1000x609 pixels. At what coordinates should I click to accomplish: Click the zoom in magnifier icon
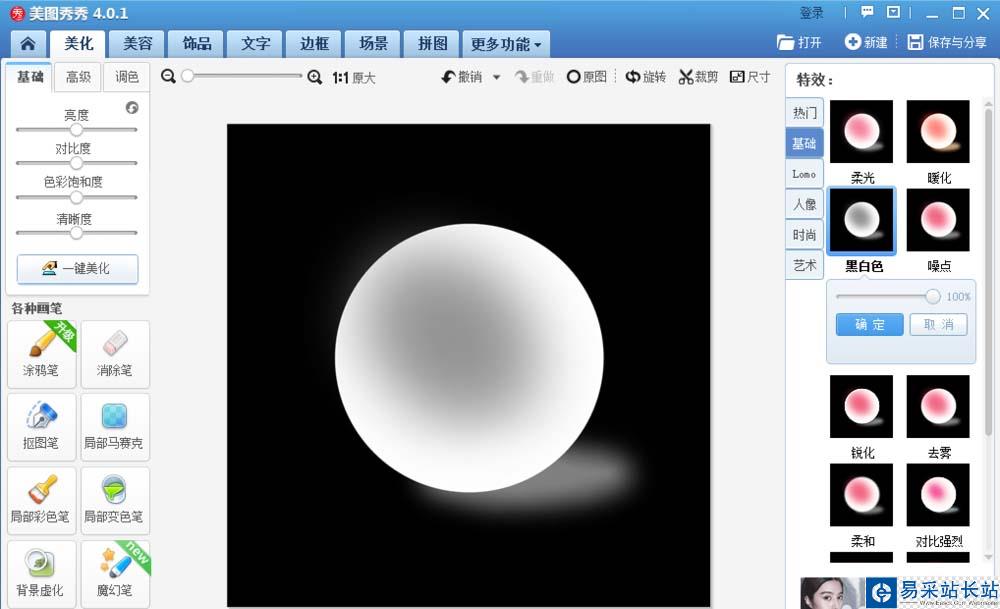coord(314,77)
